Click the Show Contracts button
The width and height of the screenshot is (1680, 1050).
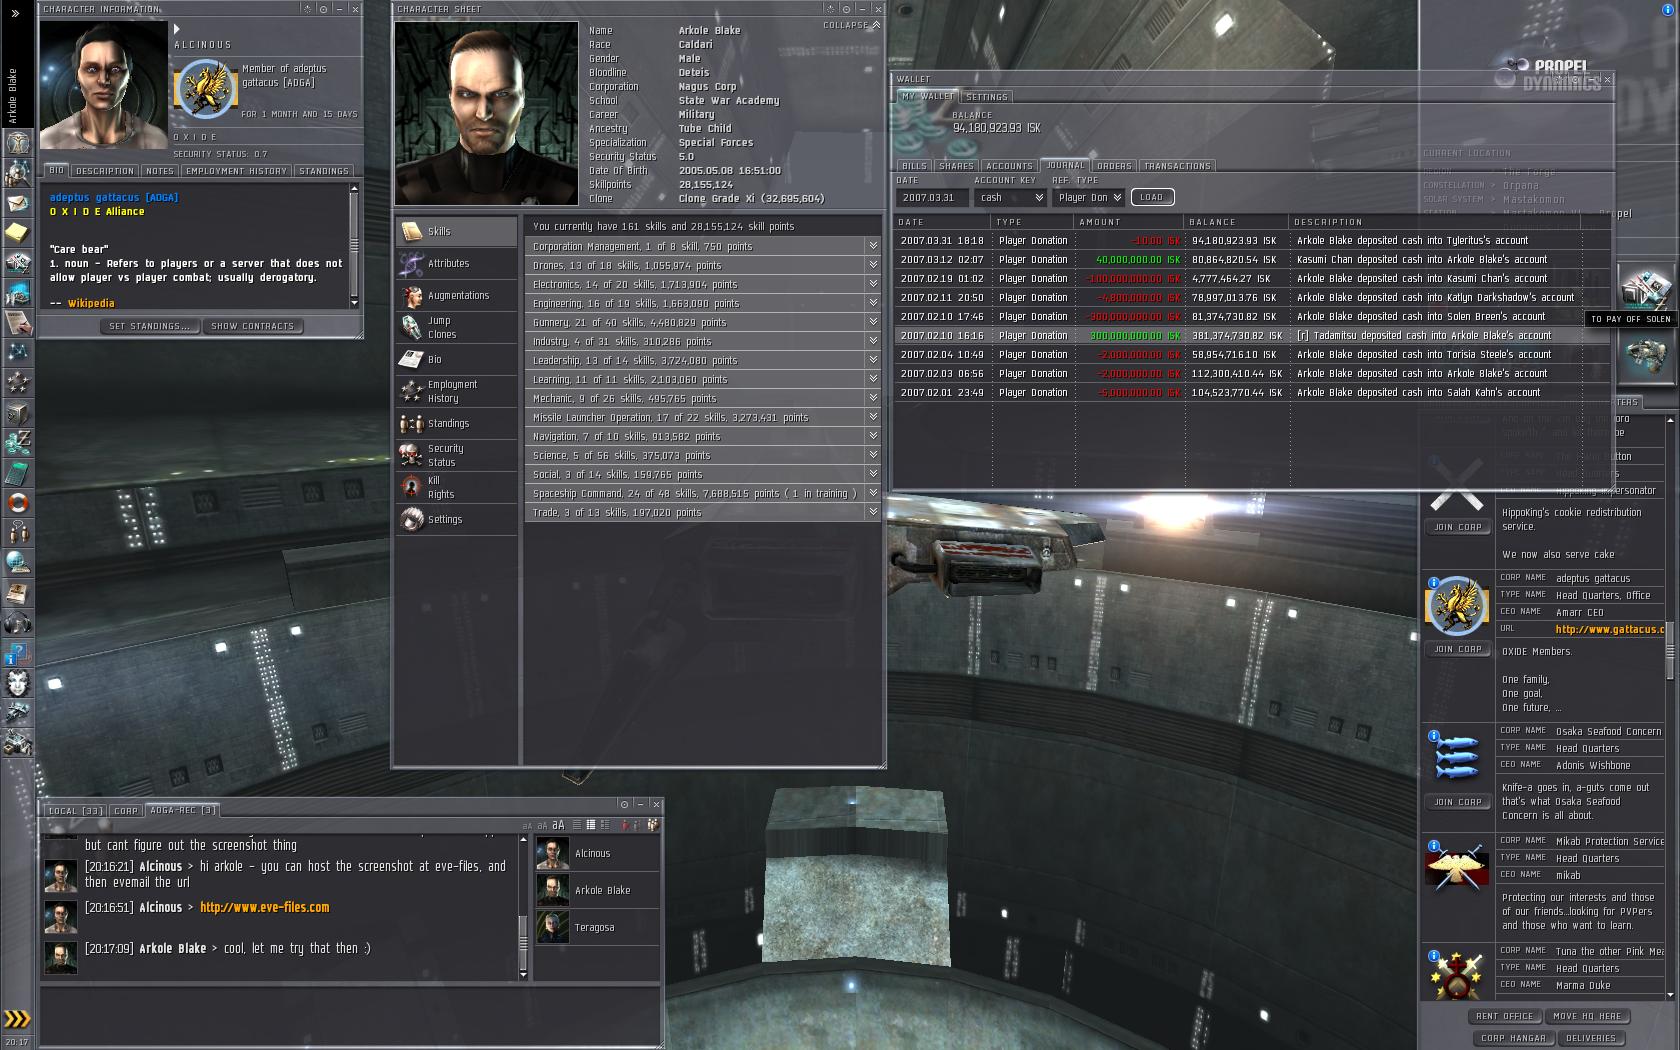[252, 326]
